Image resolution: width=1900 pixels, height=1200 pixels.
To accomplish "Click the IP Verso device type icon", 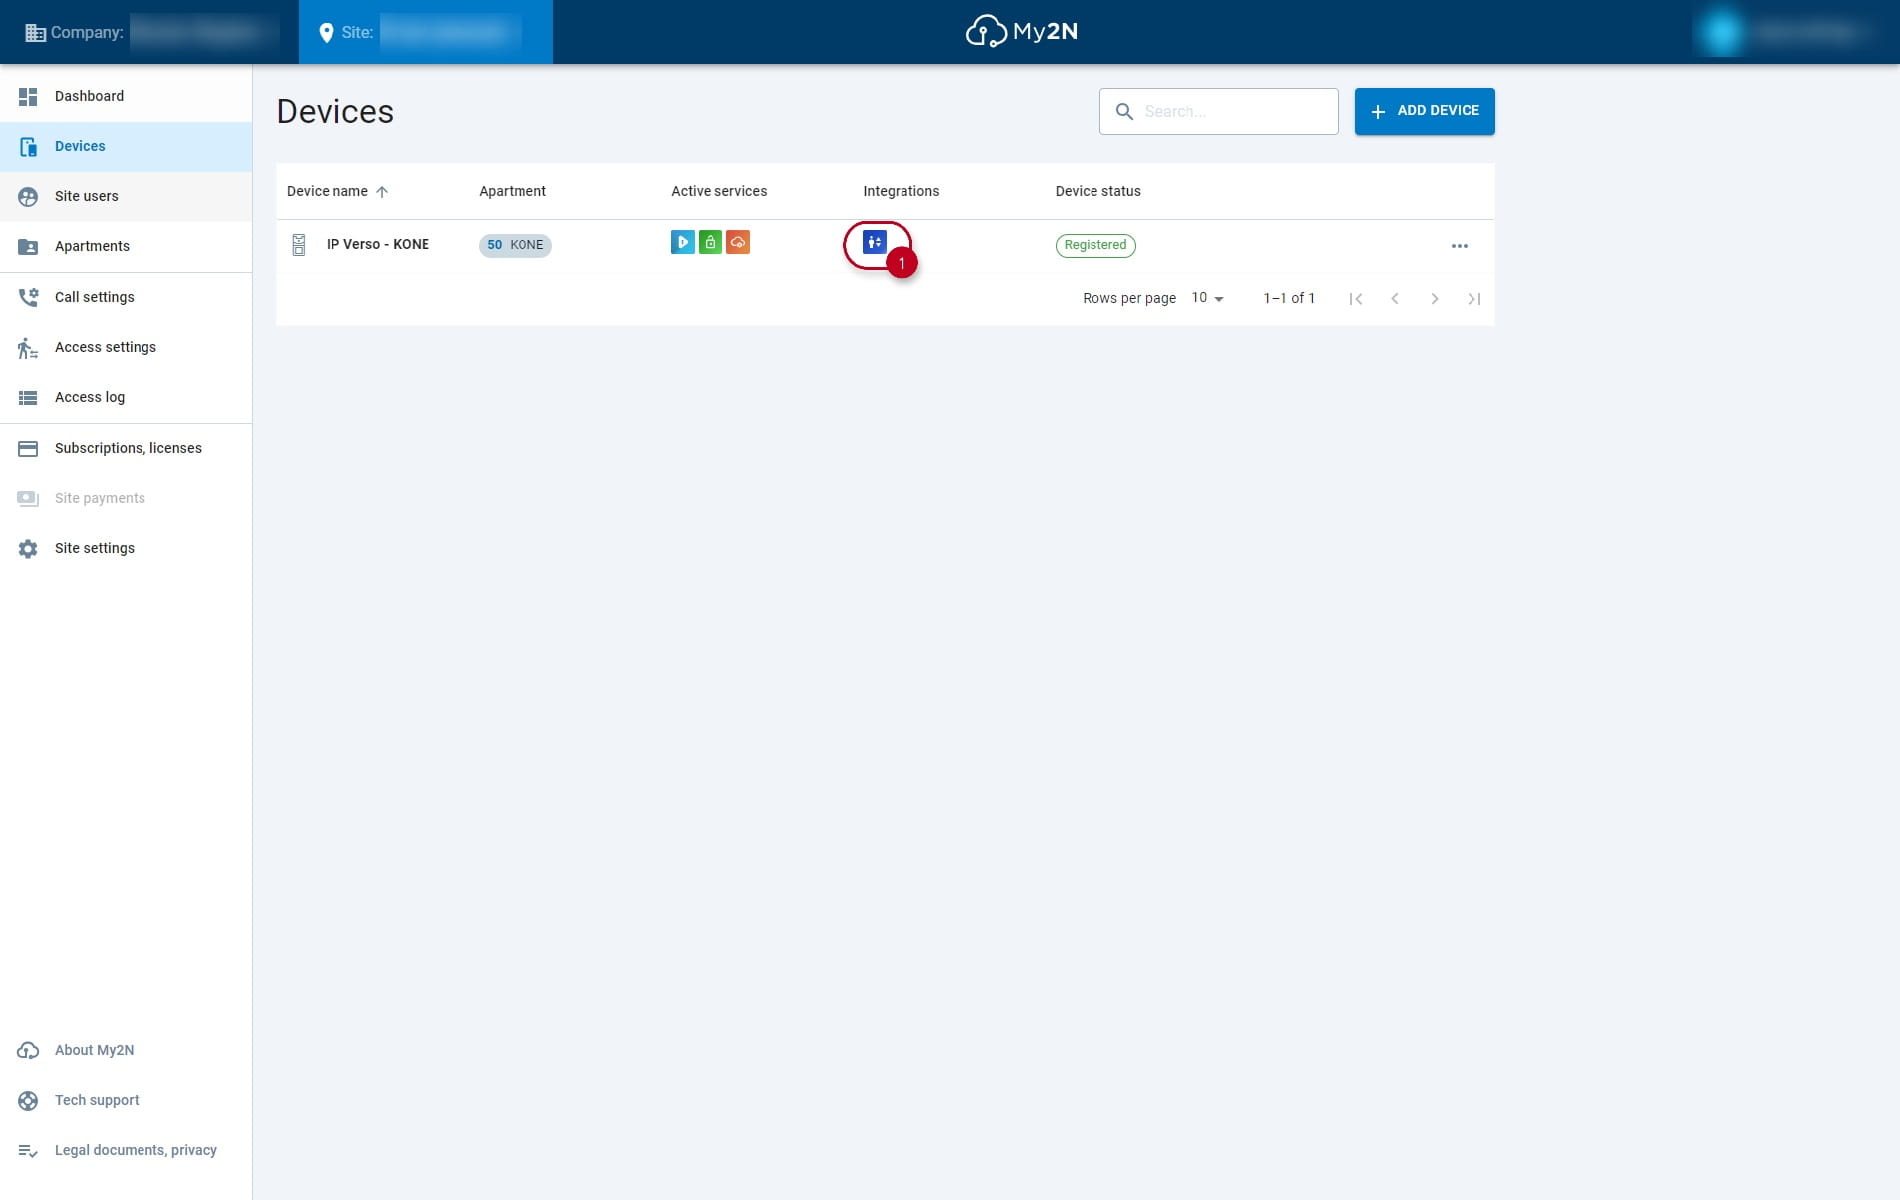I will click(x=298, y=245).
